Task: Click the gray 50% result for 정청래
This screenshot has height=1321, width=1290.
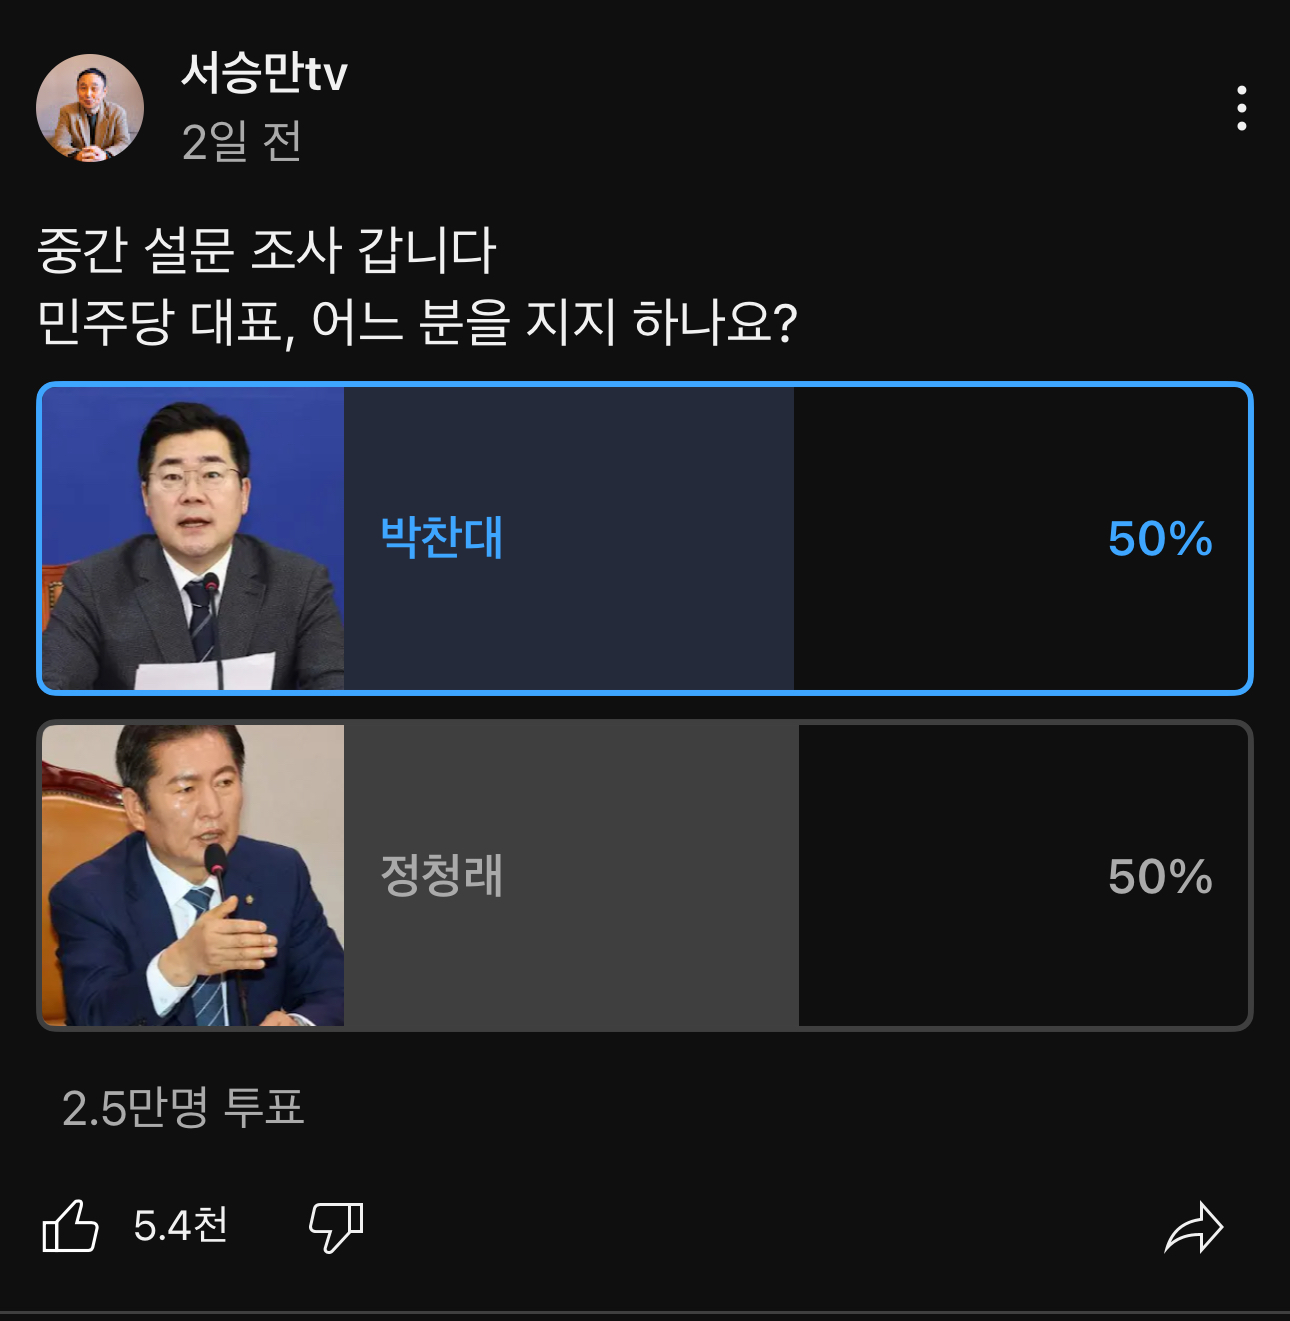Action: click(1160, 877)
